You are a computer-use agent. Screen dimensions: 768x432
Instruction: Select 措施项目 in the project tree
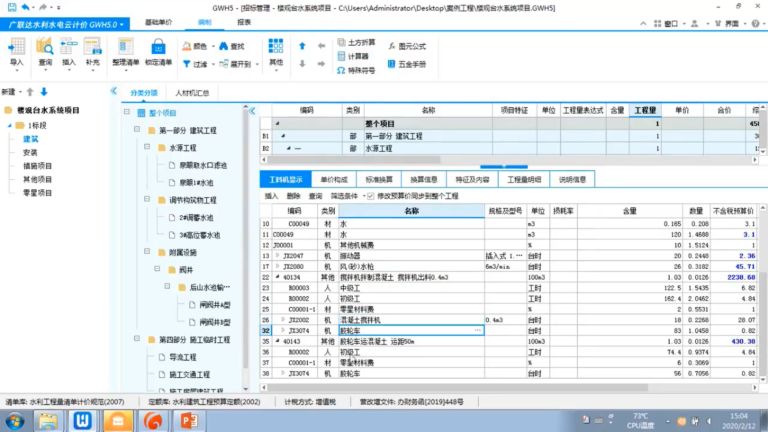point(37,166)
